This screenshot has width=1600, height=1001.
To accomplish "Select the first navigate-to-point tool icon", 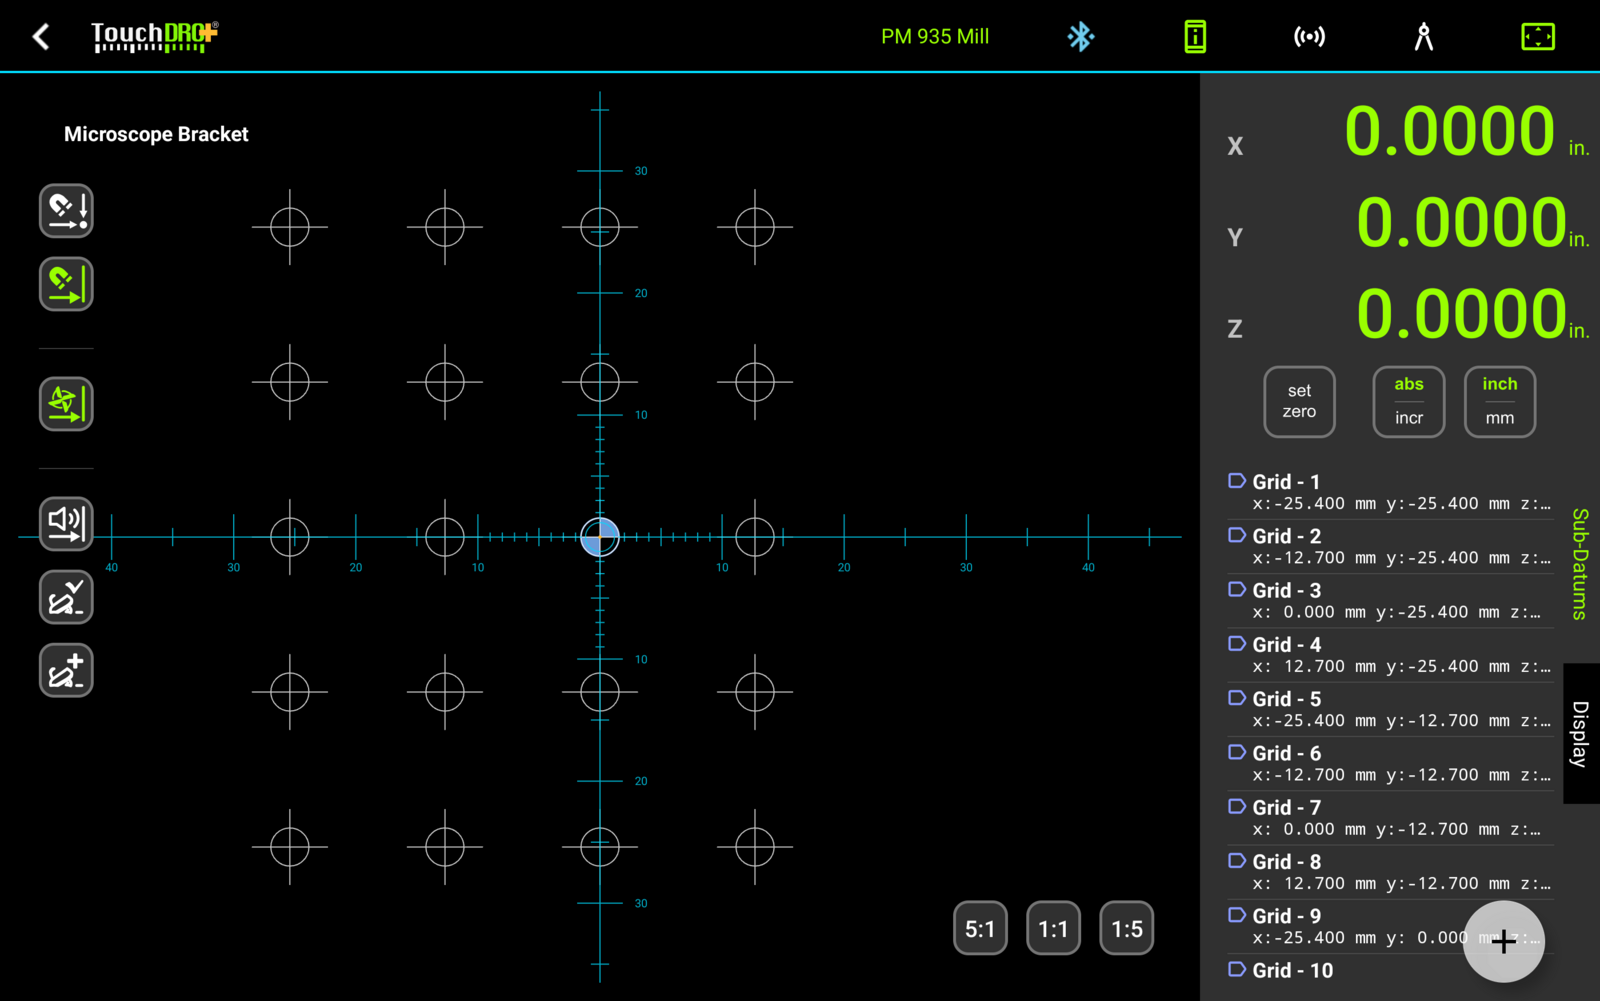I will (x=66, y=211).
